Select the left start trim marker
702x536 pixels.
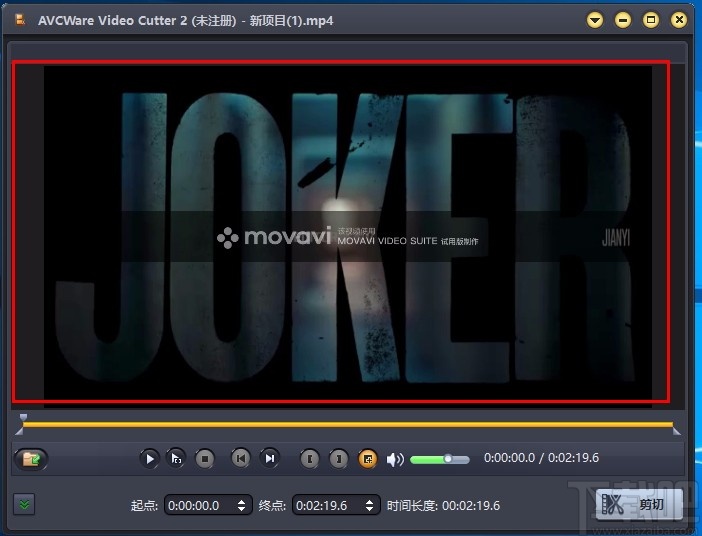tap(19, 431)
